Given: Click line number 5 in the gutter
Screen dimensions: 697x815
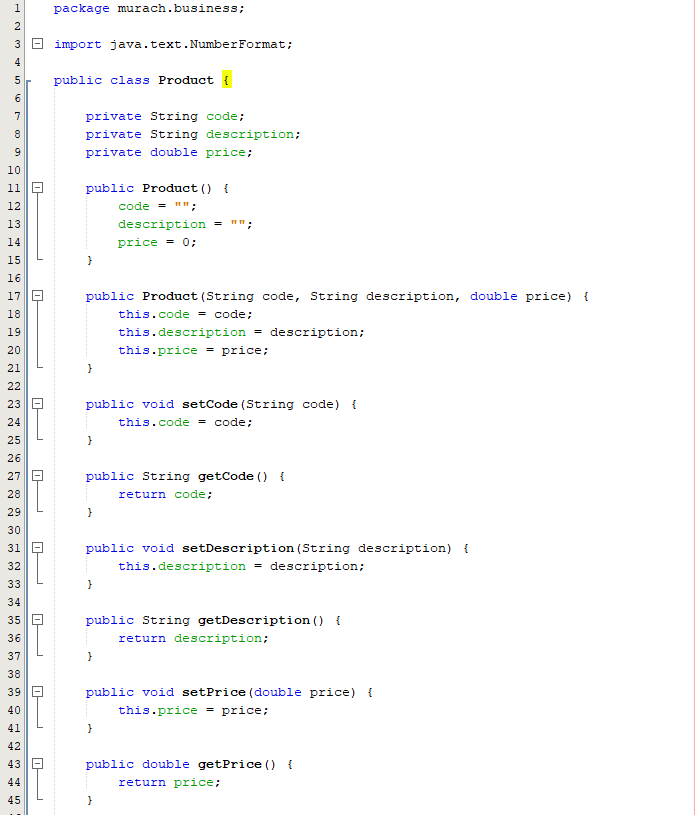Looking at the screenshot, I should [x=17, y=80].
